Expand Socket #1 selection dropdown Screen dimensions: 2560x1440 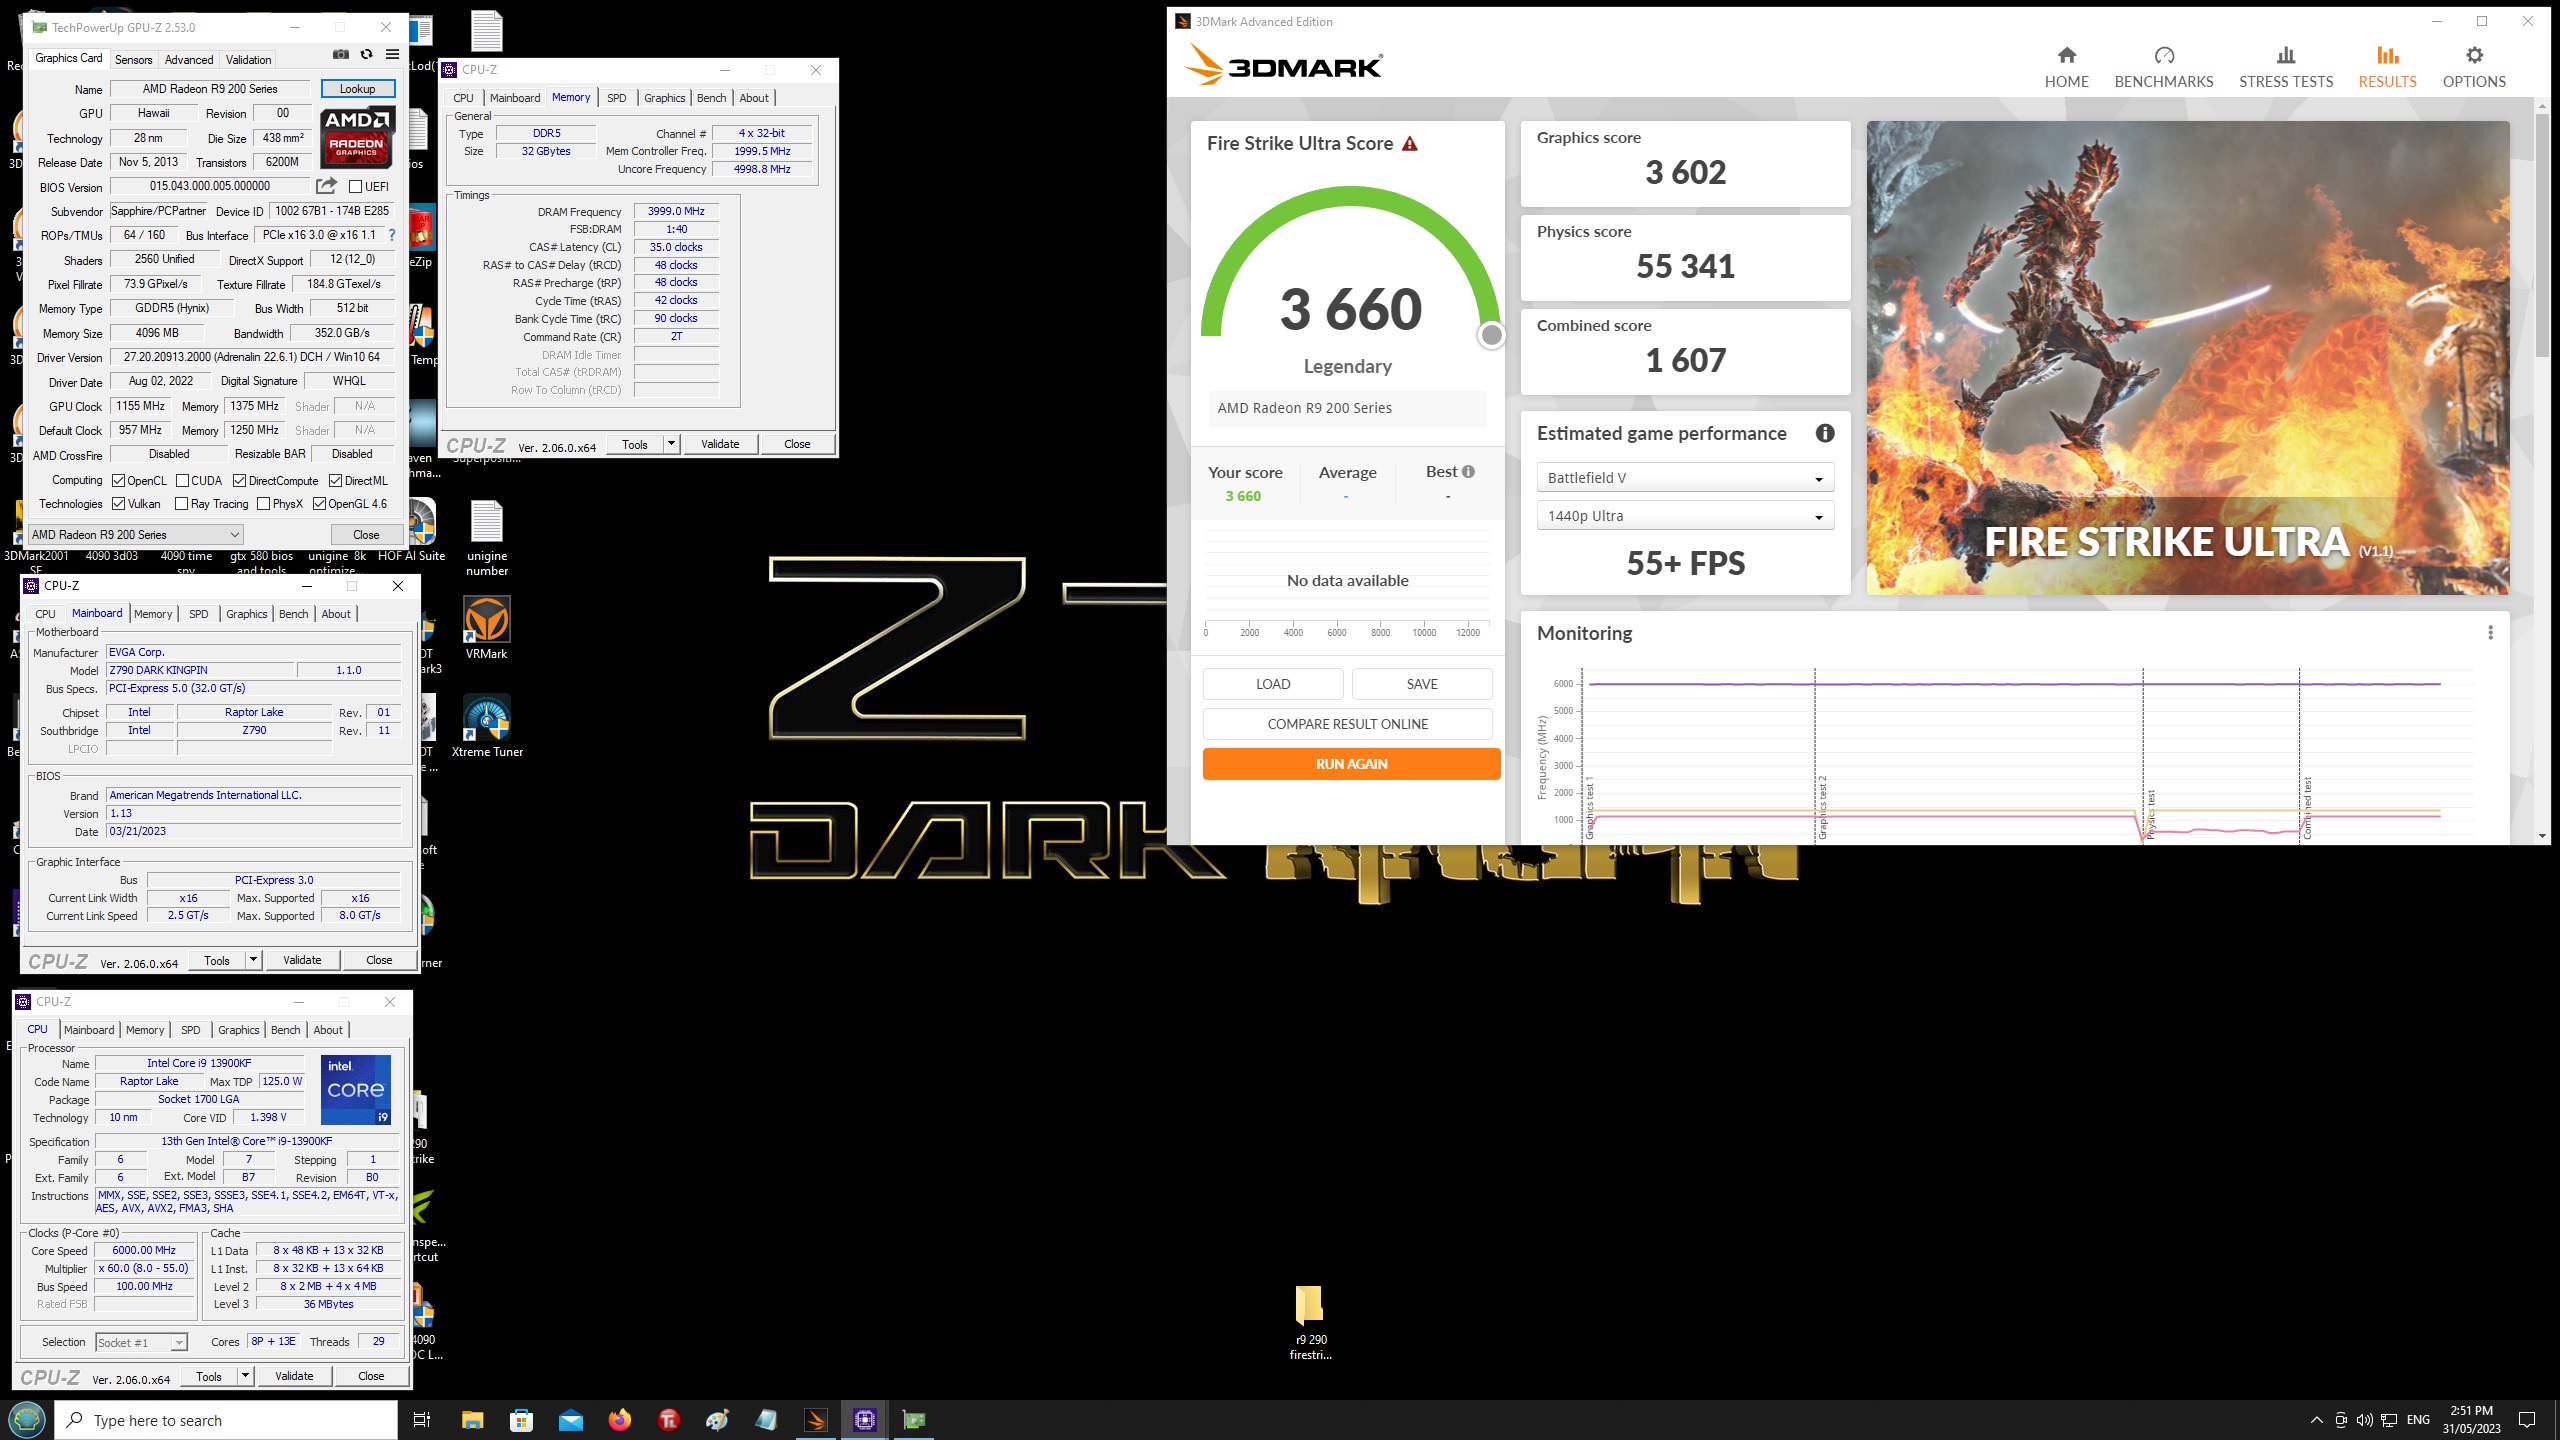tap(141, 1342)
